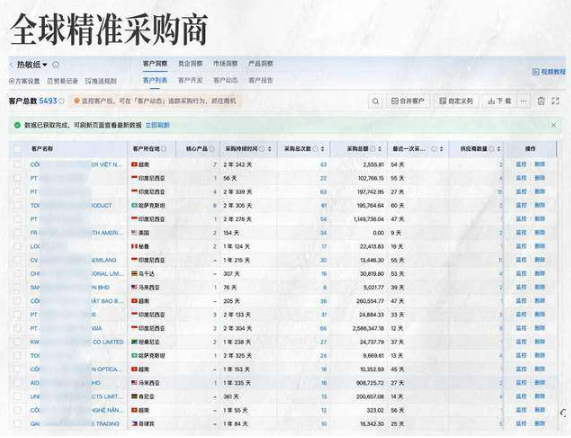
Task: Sort by 供应商数量 using its arrows
Action: pos(499,149)
